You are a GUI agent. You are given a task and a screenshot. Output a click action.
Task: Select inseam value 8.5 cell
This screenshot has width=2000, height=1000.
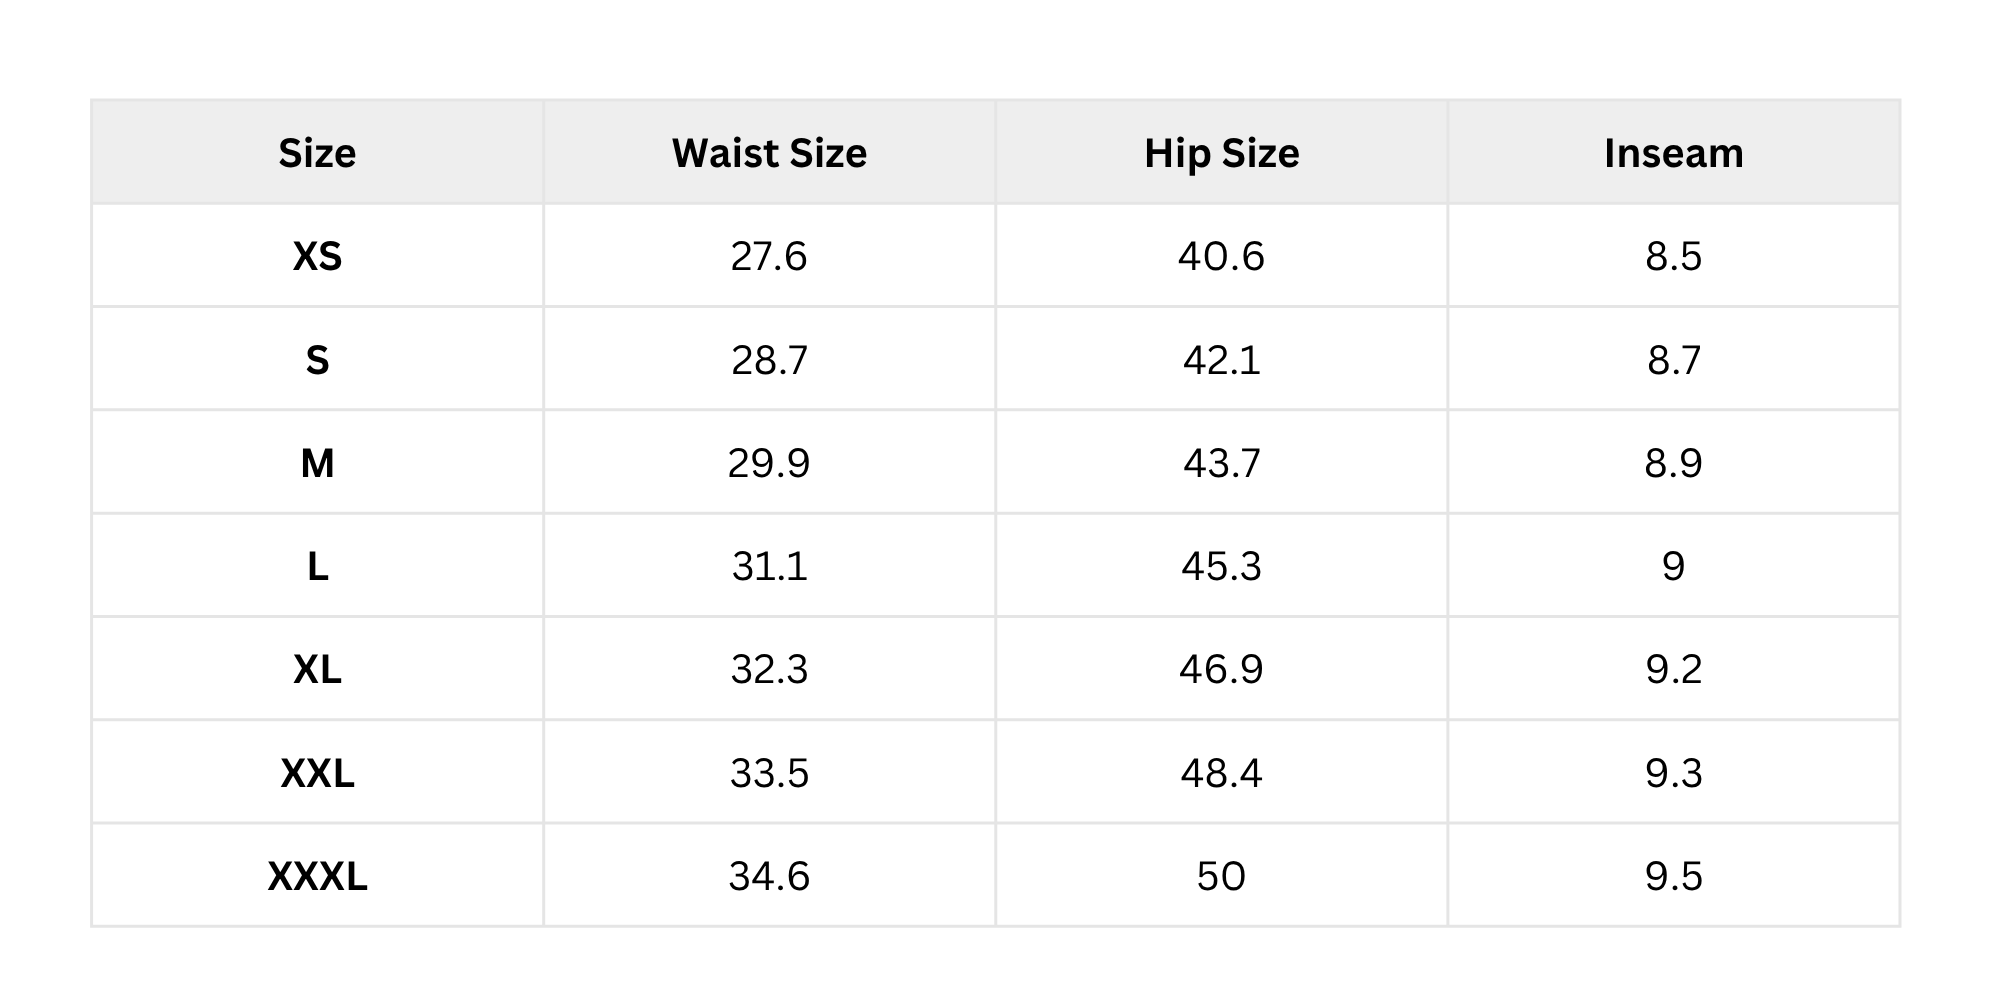(x=1673, y=257)
